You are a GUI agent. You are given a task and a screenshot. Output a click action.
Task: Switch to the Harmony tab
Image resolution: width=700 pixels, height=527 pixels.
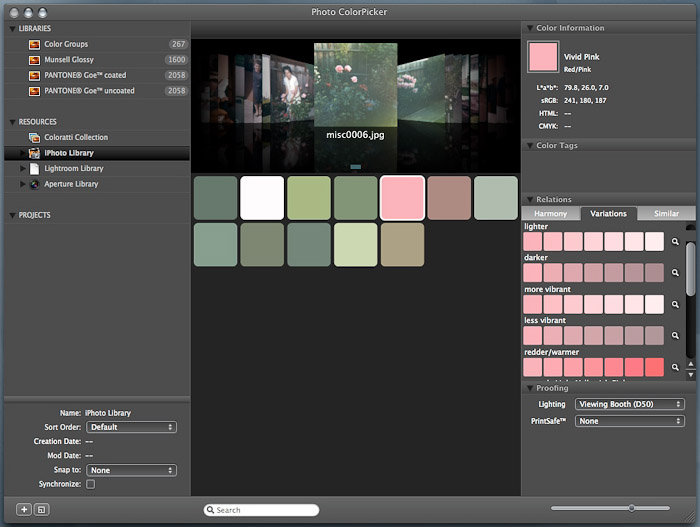point(550,213)
